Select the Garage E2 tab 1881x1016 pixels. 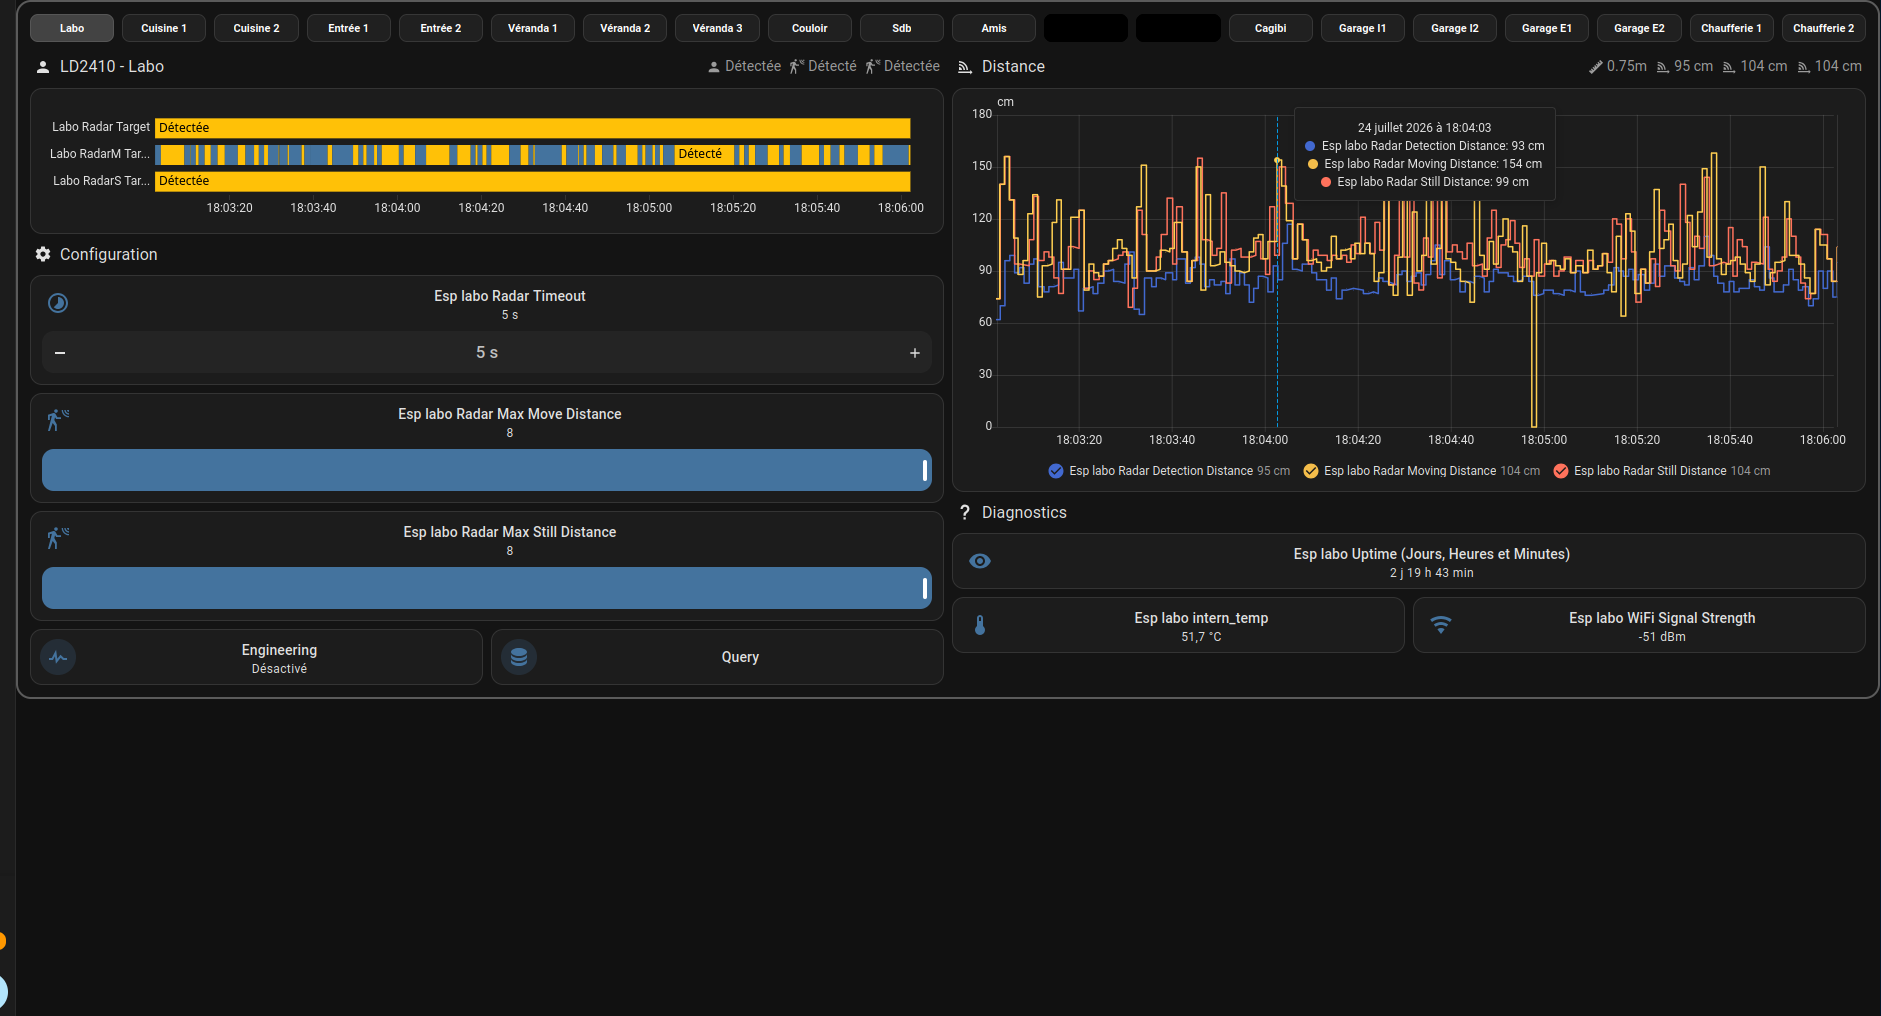pos(1640,28)
